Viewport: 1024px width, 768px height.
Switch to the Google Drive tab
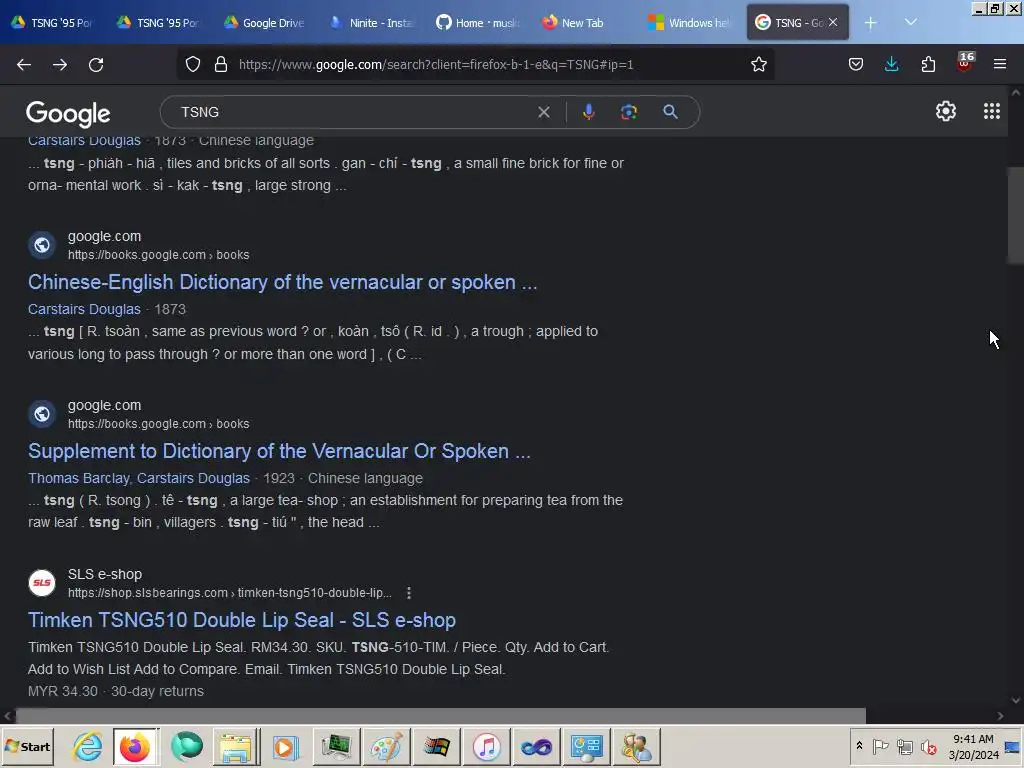(264, 23)
